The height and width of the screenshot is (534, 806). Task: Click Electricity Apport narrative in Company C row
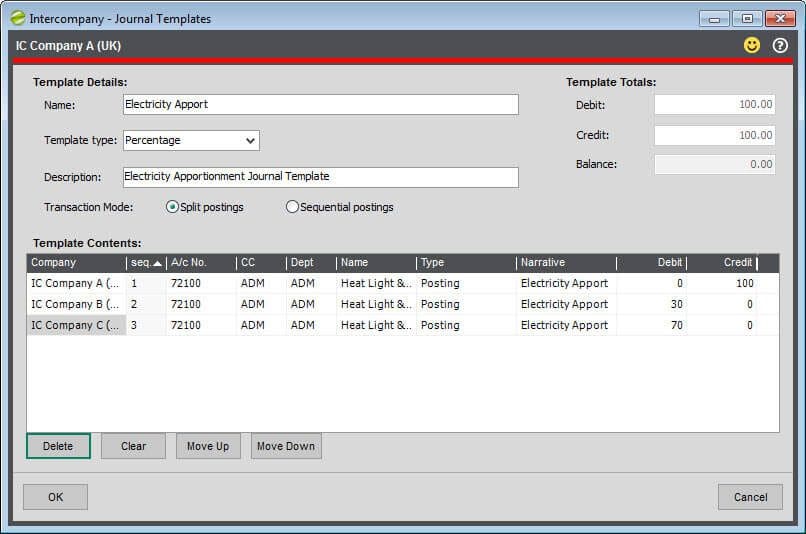(564, 325)
